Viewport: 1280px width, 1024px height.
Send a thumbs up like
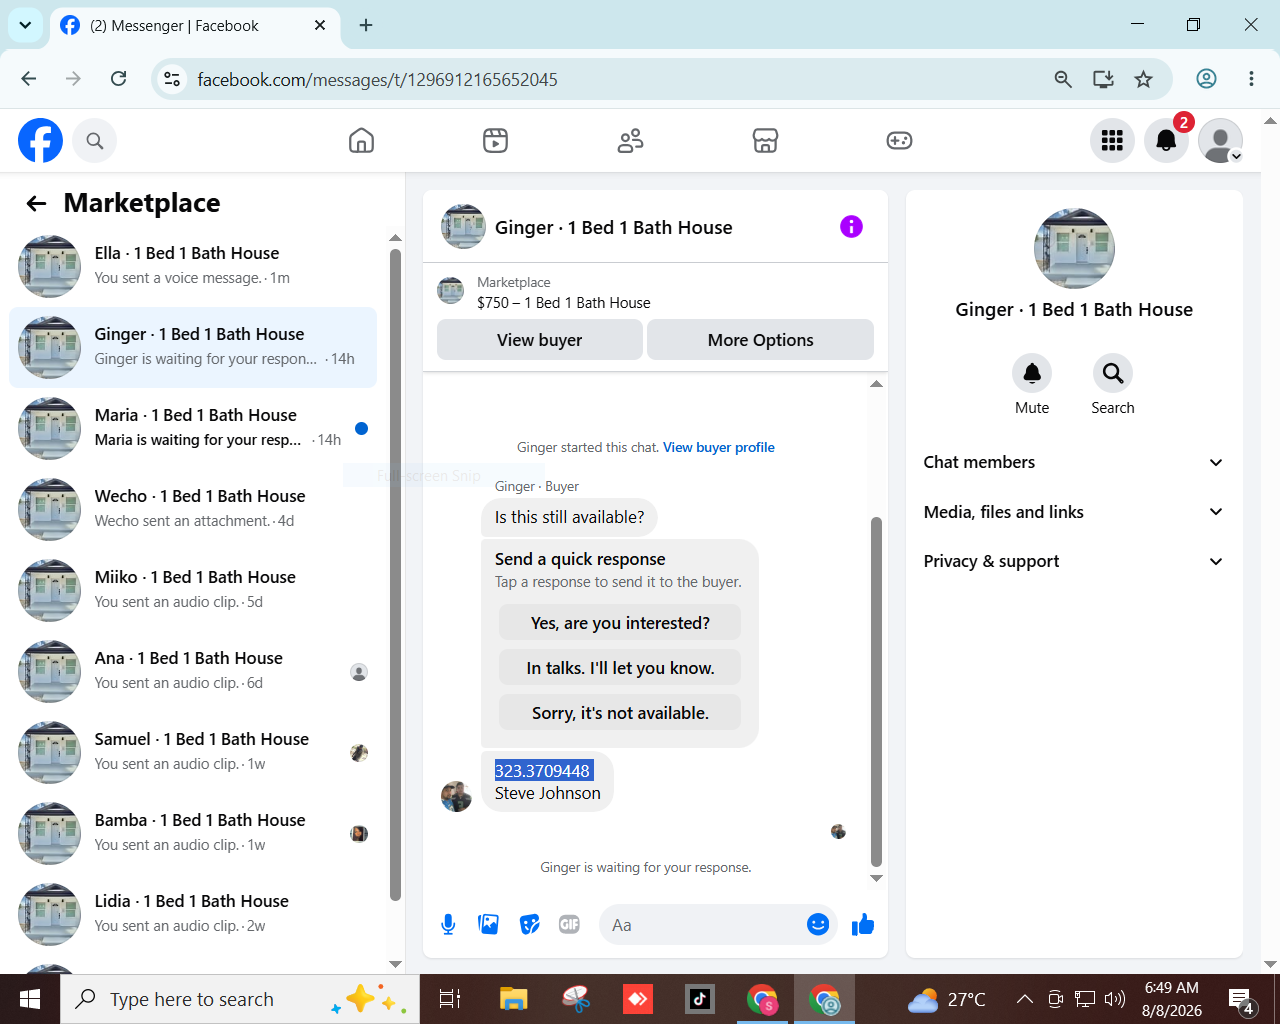click(863, 925)
